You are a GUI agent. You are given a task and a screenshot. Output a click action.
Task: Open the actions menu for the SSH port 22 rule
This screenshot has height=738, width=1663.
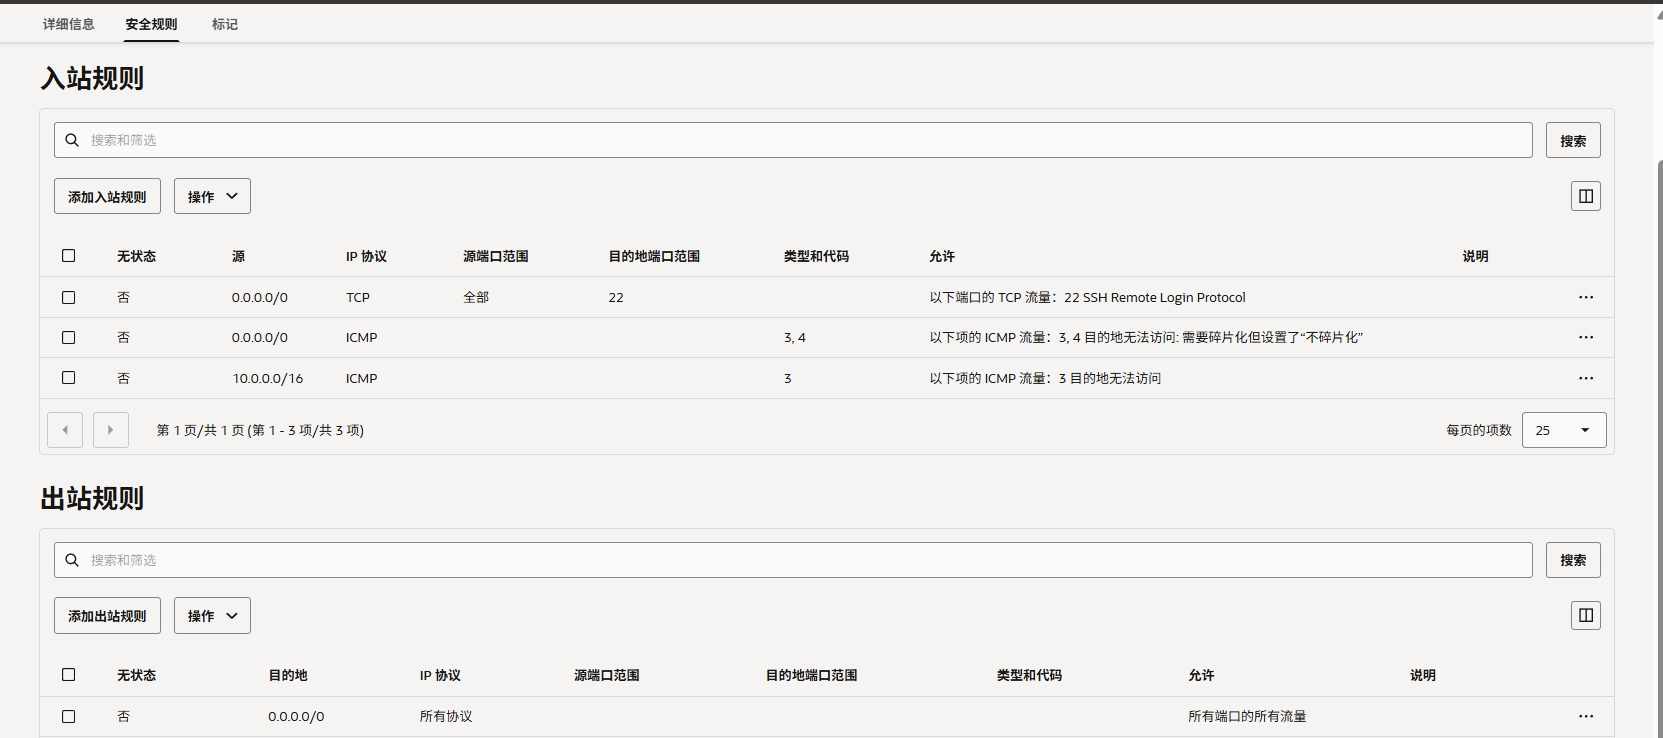(1585, 297)
